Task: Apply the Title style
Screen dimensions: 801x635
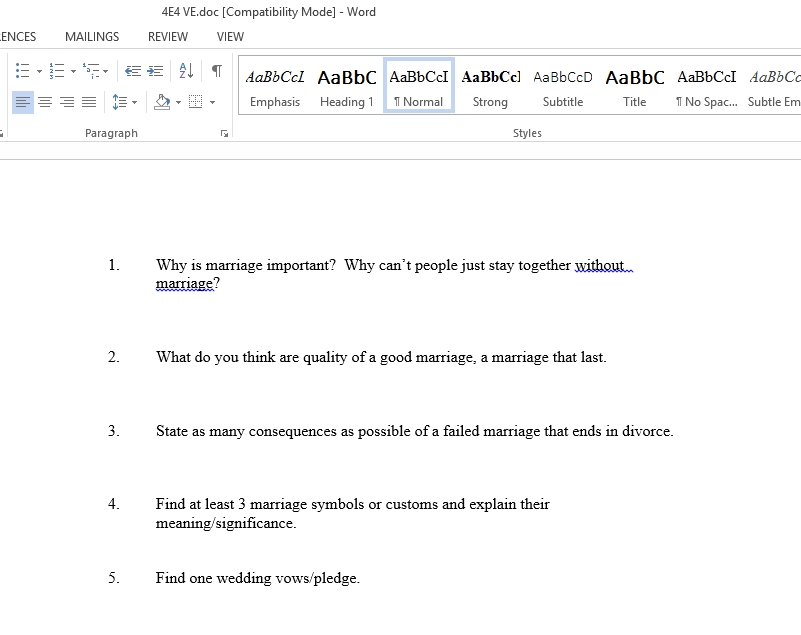Action: (x=634, y=85)
